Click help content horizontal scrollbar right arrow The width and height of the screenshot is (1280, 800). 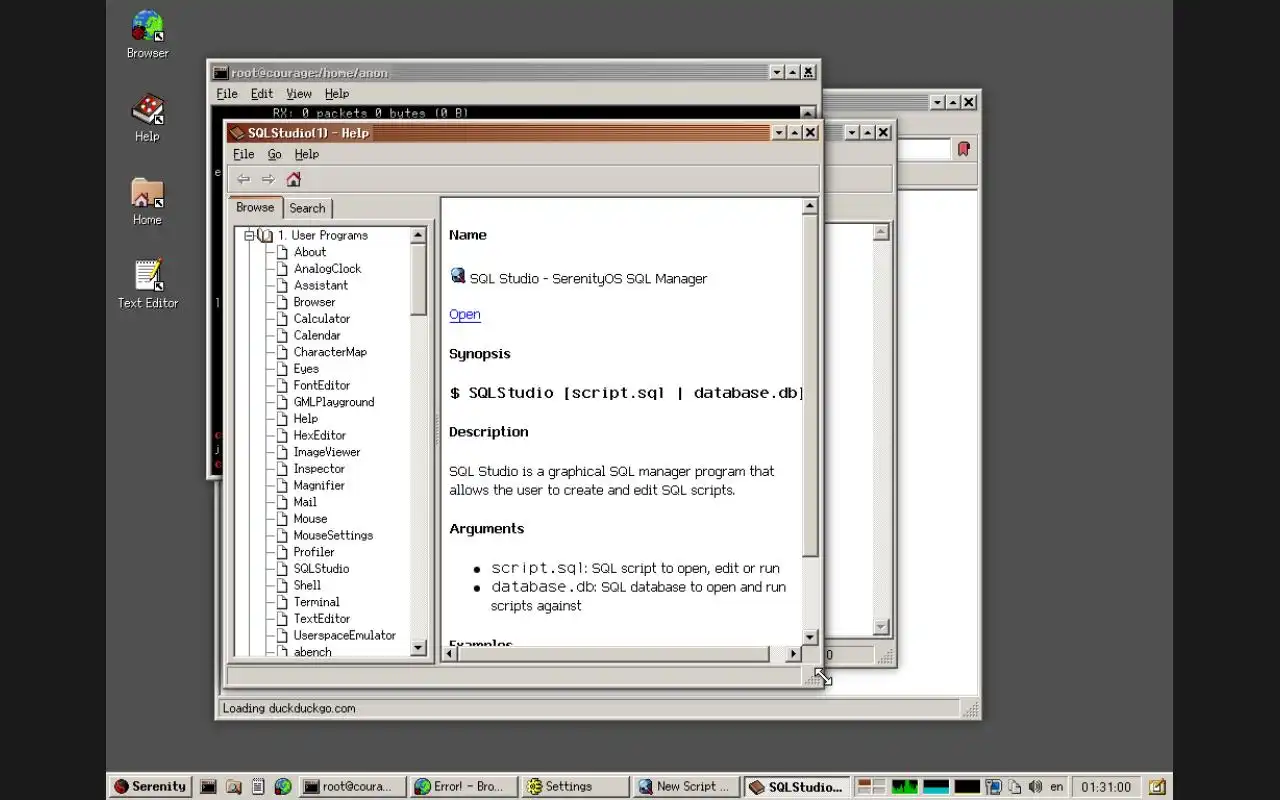click(x=793, y=654)
